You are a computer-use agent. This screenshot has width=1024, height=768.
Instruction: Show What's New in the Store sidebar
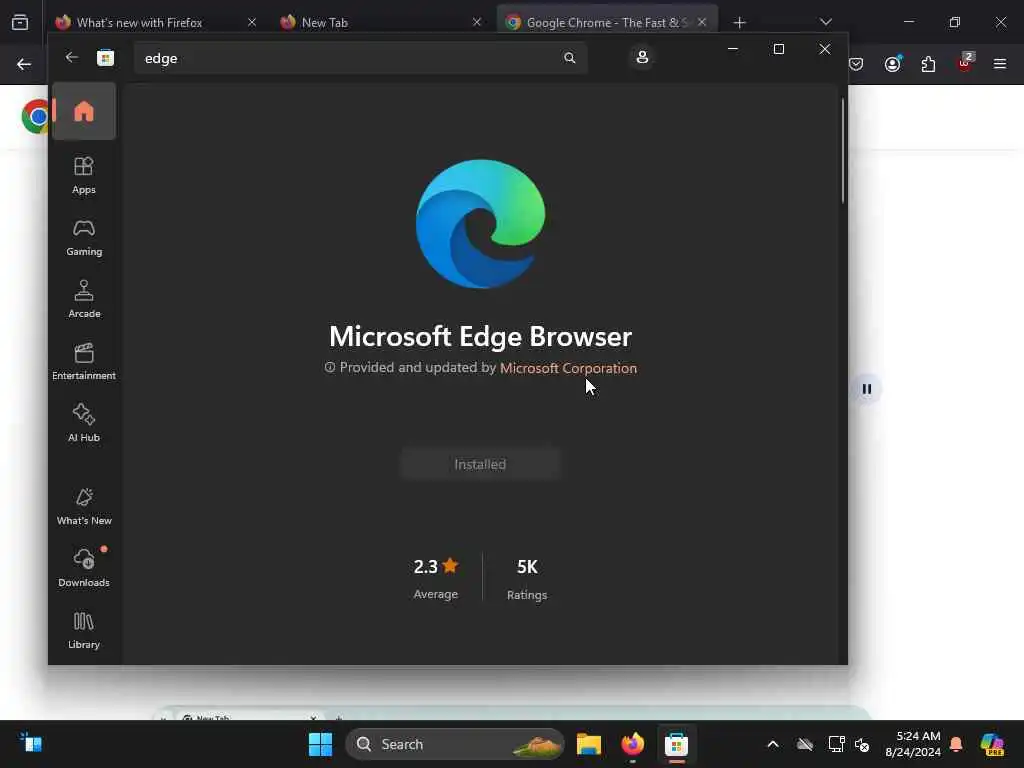[84, 506]
